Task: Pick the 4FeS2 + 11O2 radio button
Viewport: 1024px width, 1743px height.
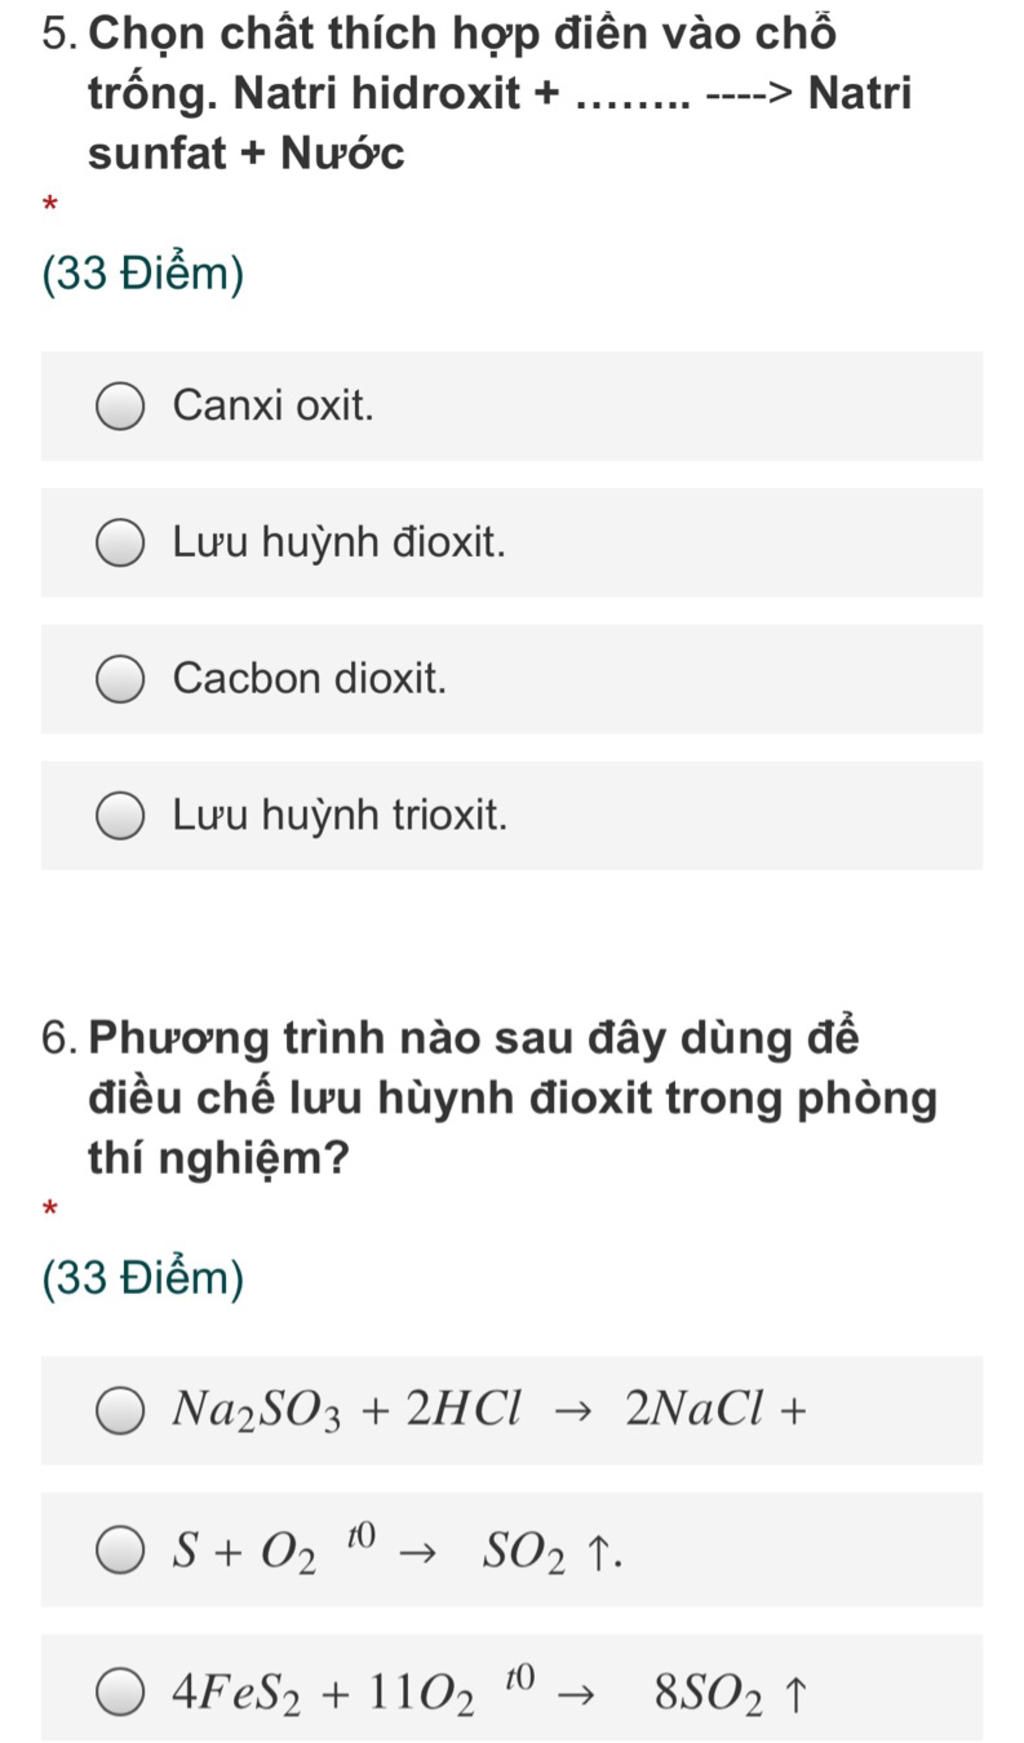Action: pos(120,1692)
